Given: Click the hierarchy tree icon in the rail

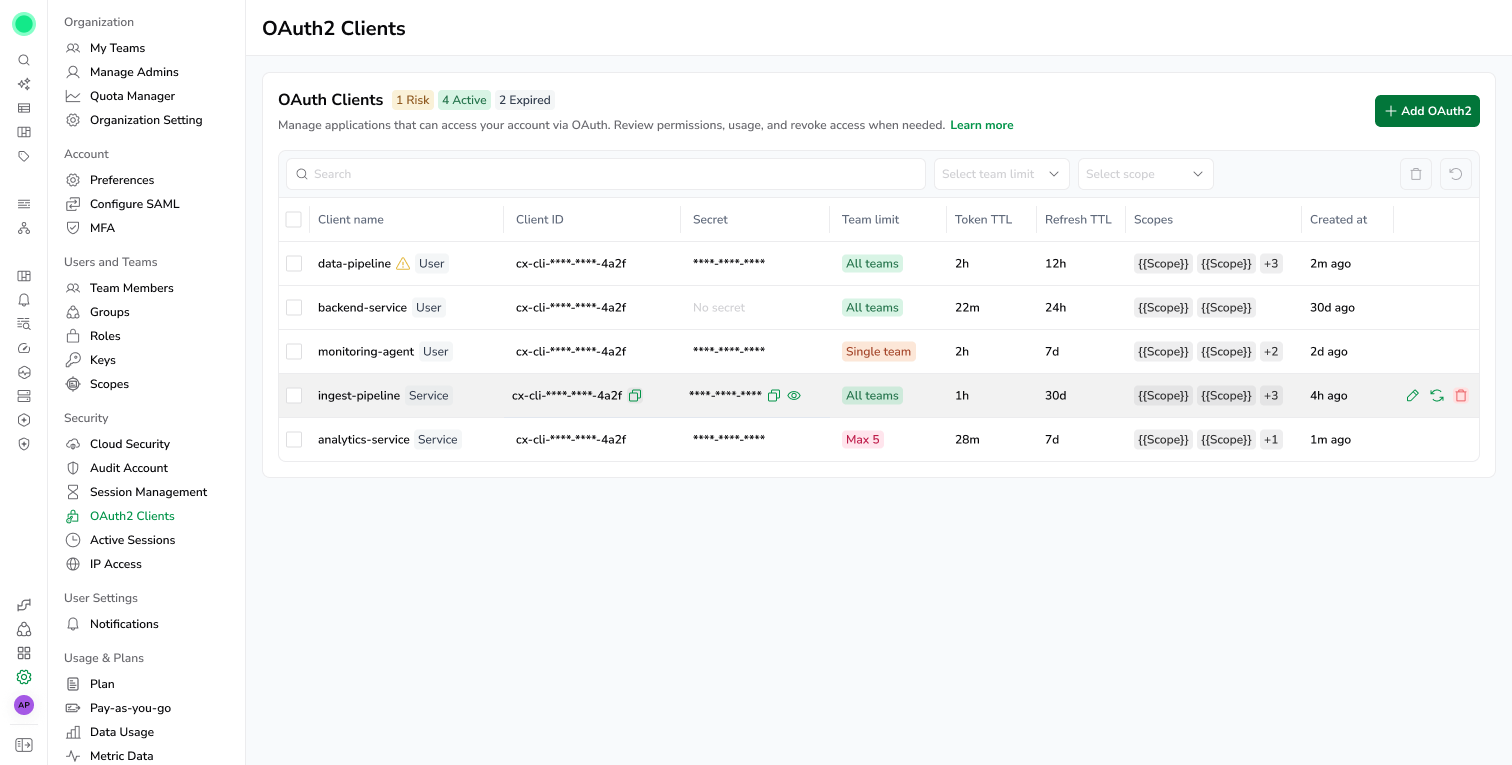Looking at the screenshot, I should 24,228.
